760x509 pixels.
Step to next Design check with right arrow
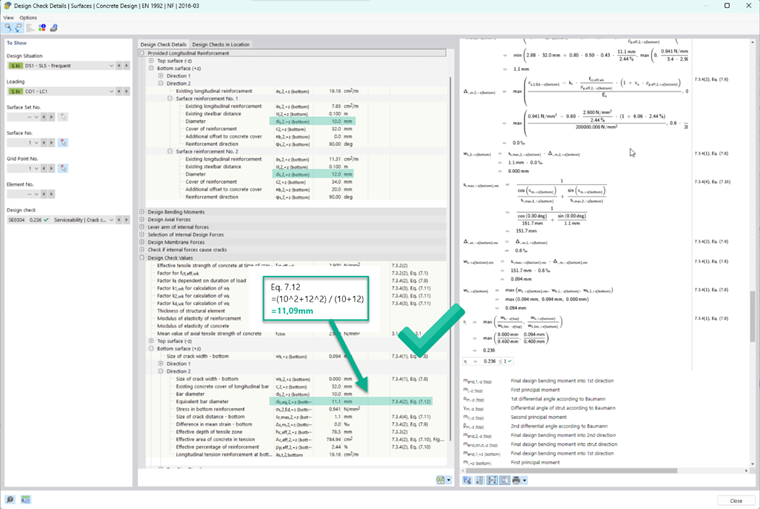(127, 220)
